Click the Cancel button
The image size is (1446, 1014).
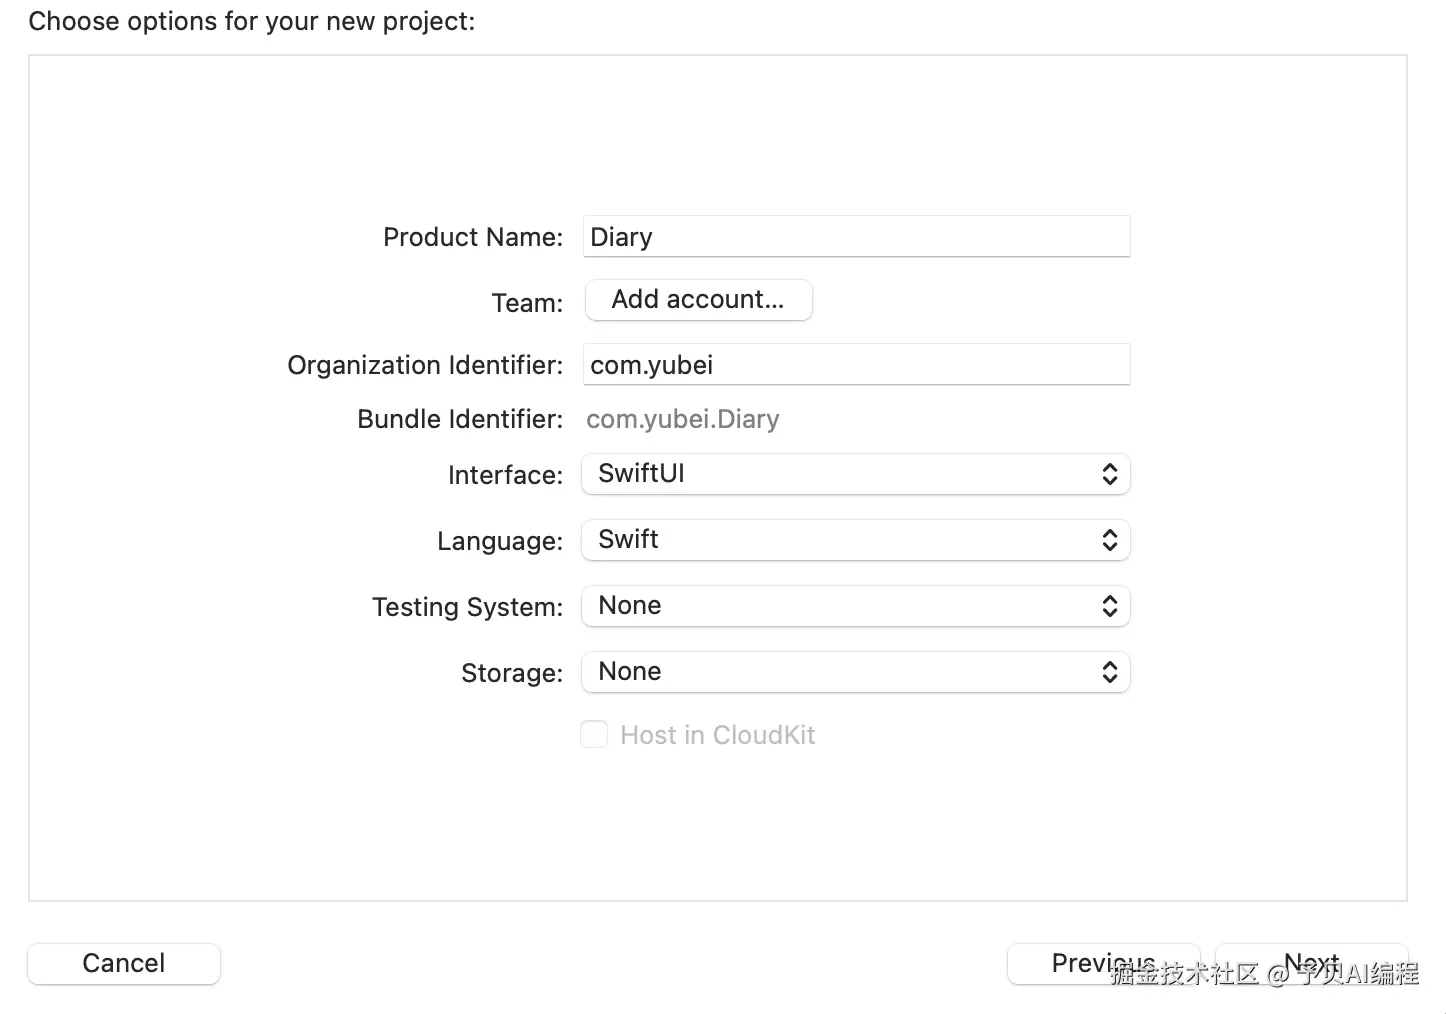pyautogui.click(x=124, y=963)
